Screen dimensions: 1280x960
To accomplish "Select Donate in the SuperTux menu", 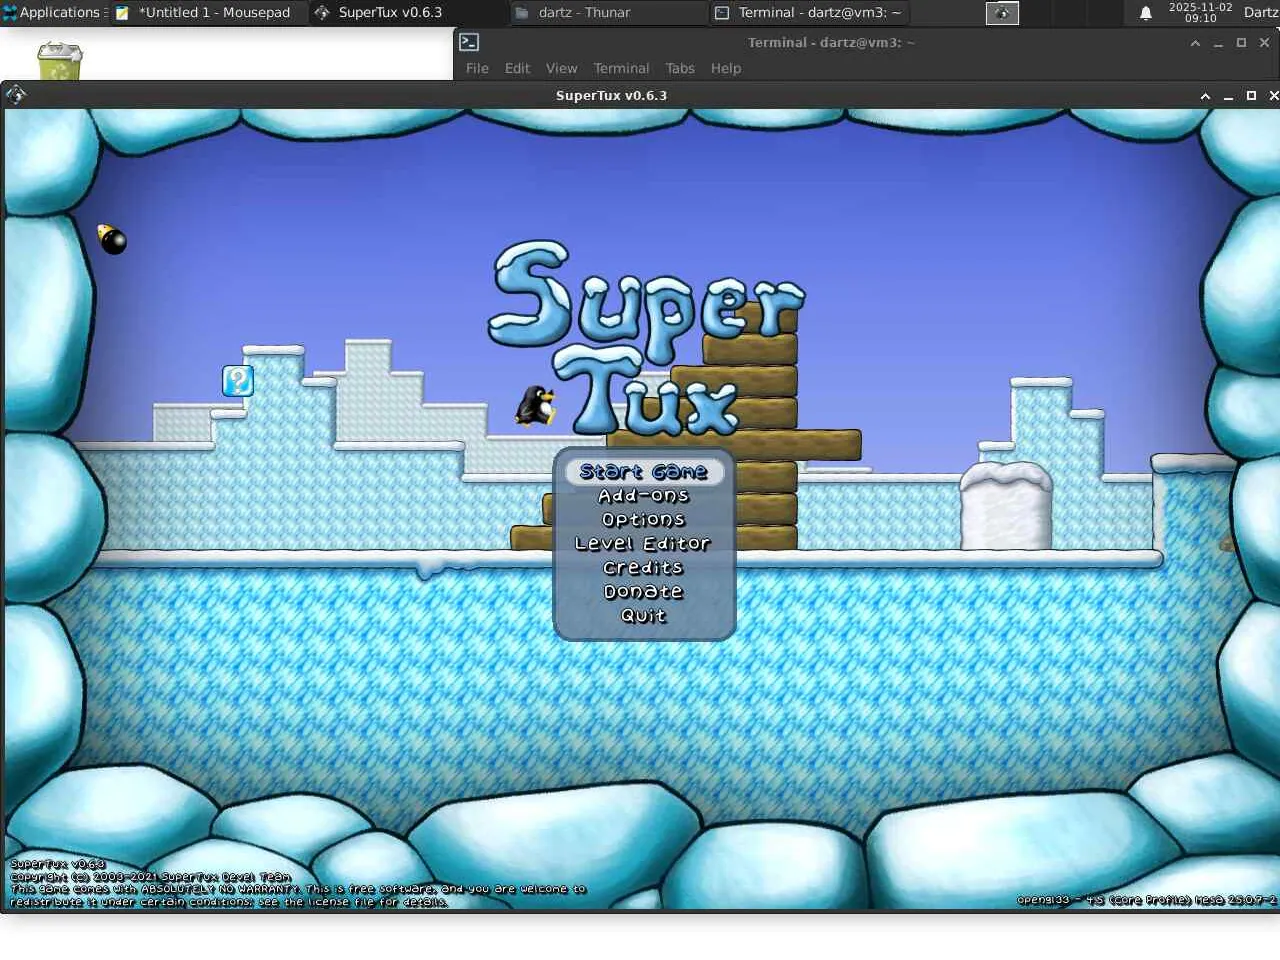I will click(x=644, y=592).
